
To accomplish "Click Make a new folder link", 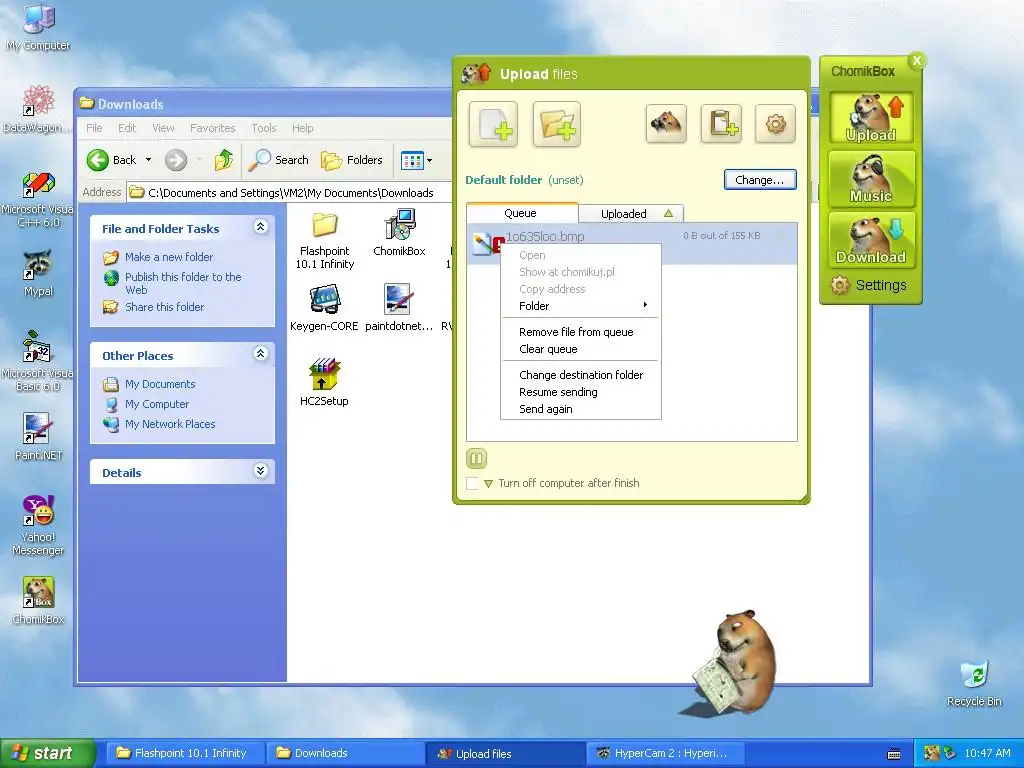I will click(168, 257).
